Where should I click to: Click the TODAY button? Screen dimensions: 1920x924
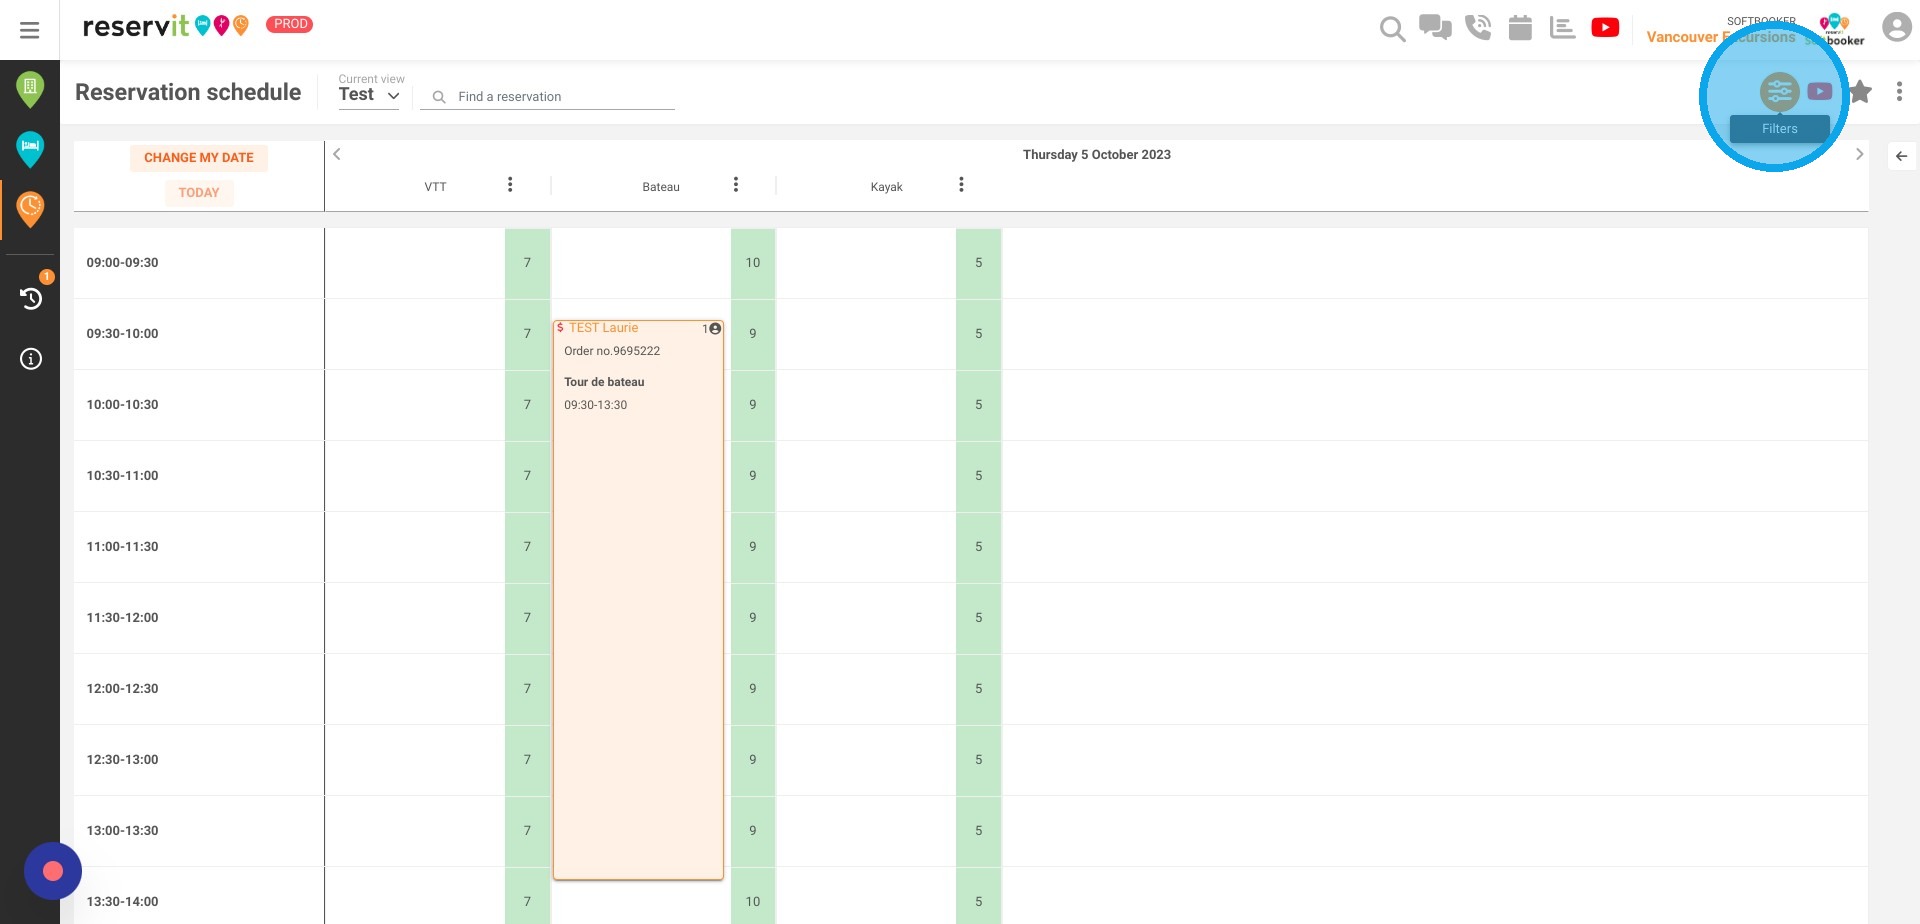(199, 193)
